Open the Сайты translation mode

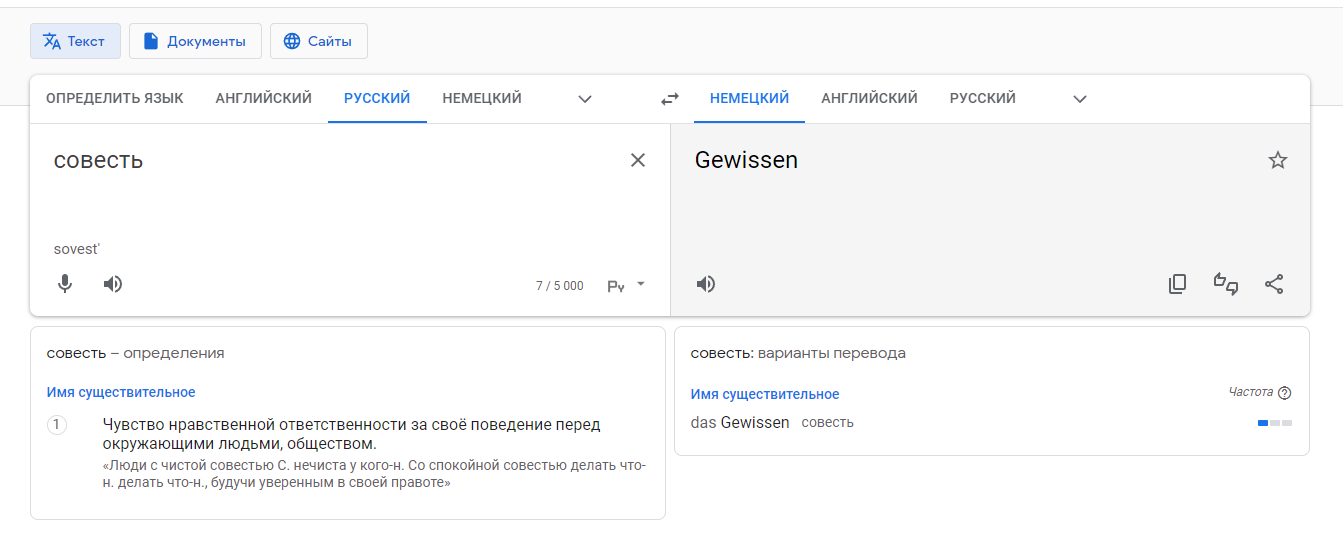(x=318, y=41)
